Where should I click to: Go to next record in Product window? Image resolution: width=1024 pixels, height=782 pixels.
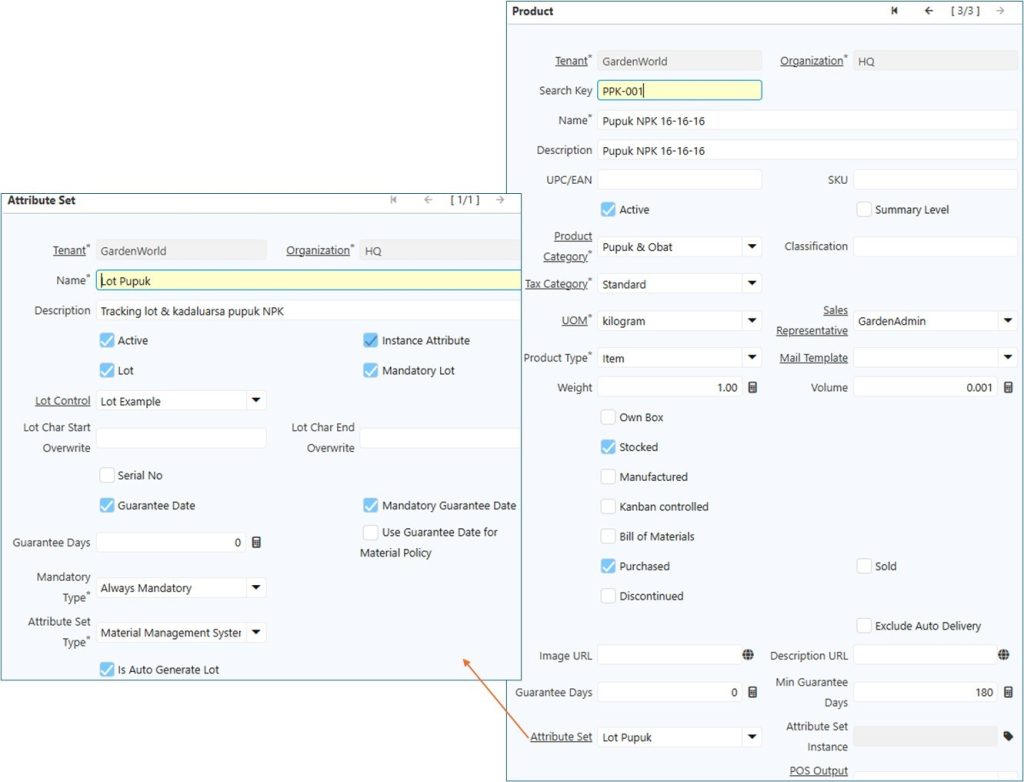1000,11
